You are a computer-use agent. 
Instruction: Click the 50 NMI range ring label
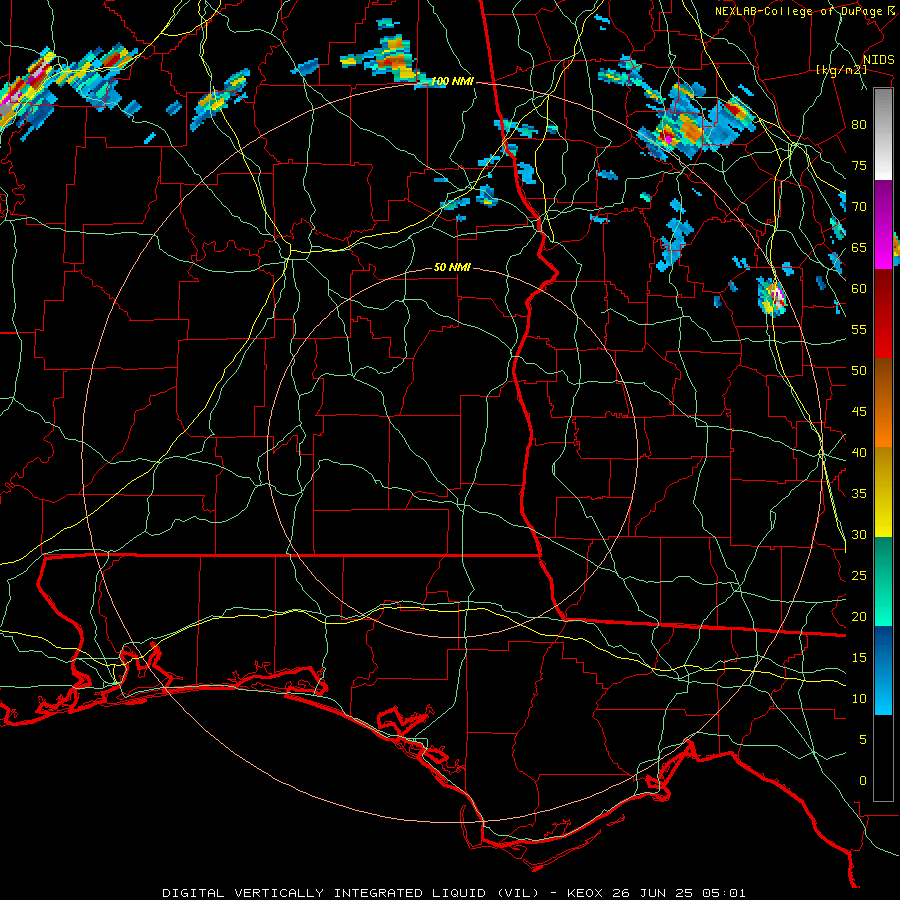(452, 267)
